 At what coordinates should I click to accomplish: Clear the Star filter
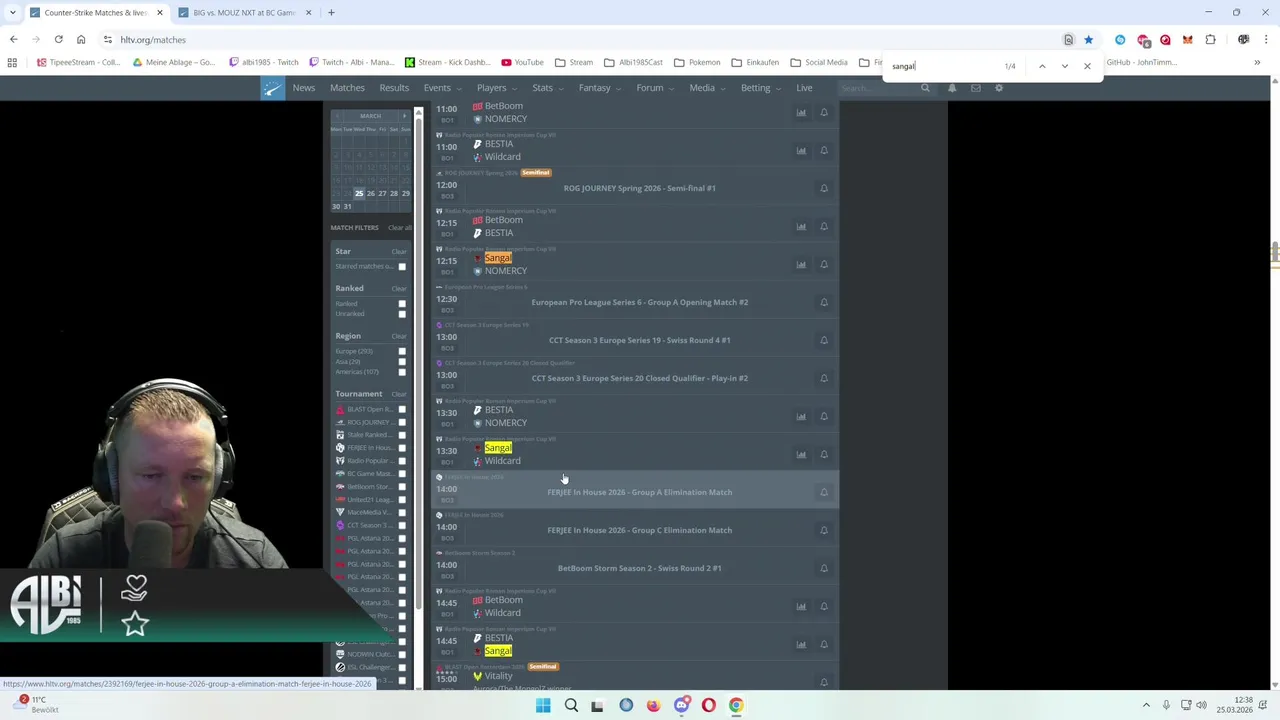coord(399,251)
